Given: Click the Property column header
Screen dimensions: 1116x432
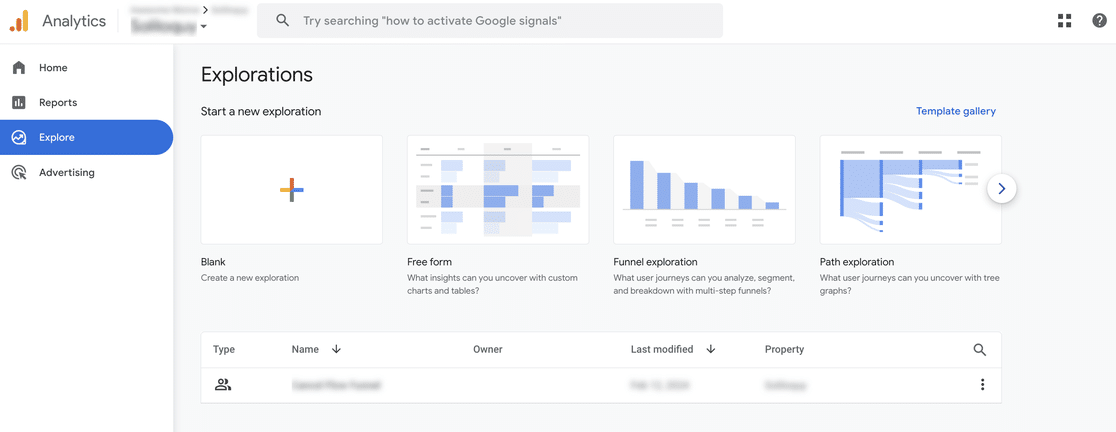Looking at the screenshot, I should pos(784,349).
